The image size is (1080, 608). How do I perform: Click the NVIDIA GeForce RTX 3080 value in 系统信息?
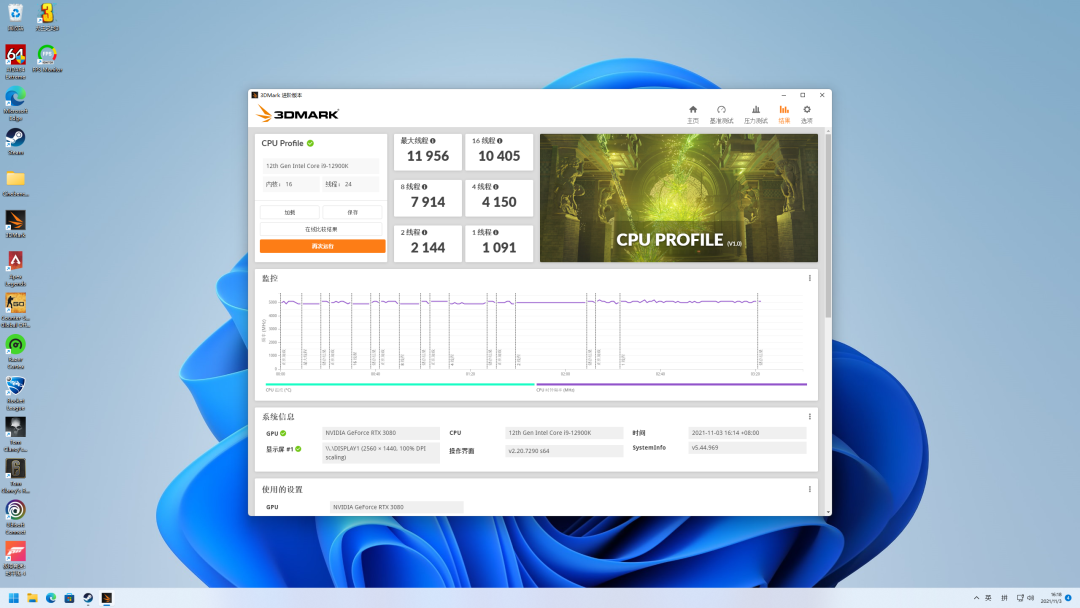pos(381,433)
